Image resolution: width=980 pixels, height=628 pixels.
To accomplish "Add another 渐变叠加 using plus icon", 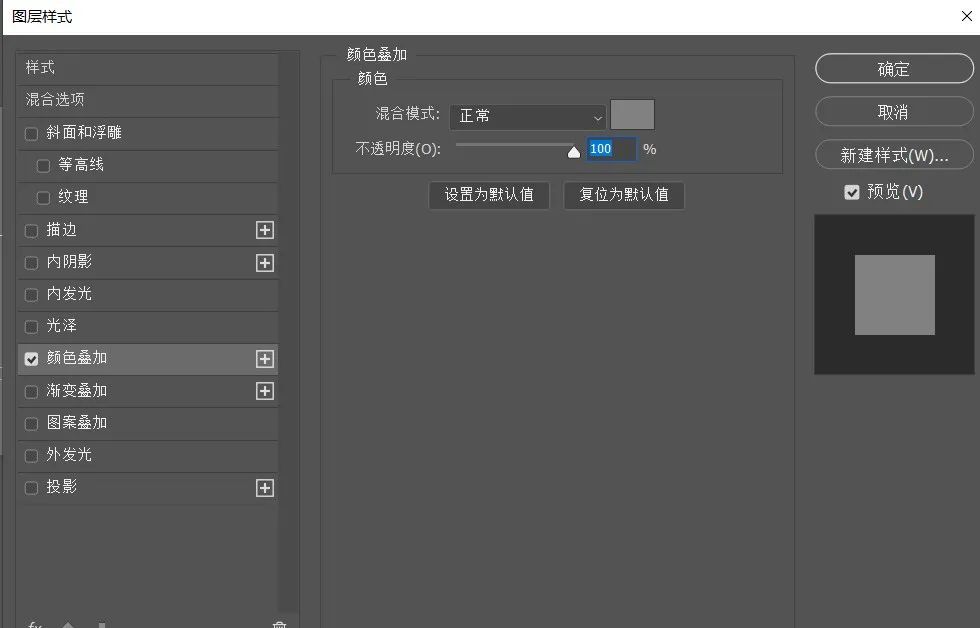I will pos(264,391).
